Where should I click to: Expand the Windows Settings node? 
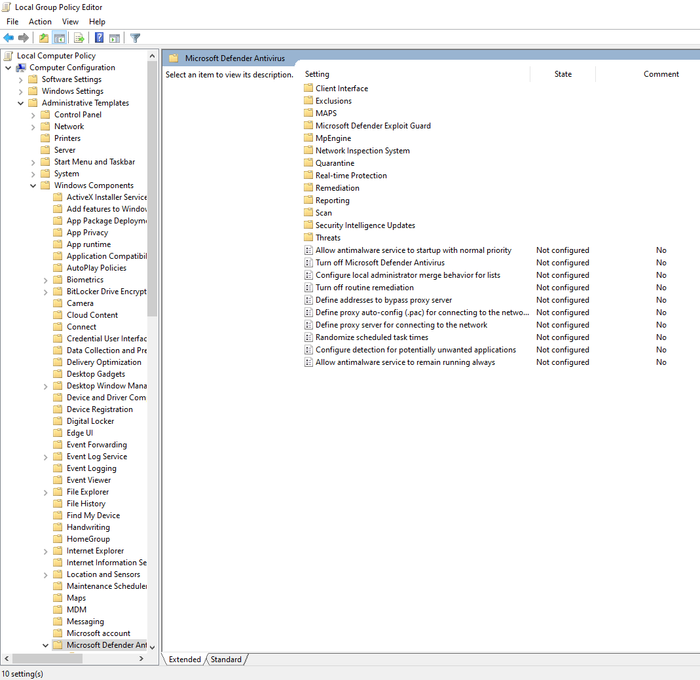coord(21,92)
